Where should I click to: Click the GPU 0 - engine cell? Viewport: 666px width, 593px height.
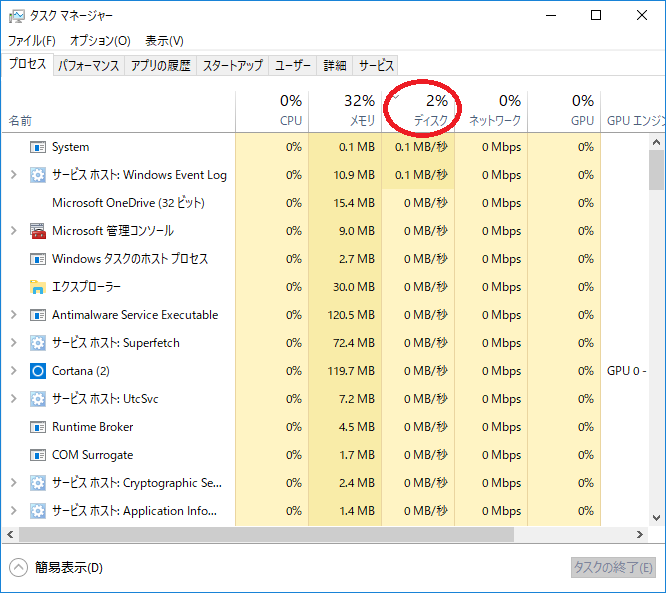tap(626, 371)
